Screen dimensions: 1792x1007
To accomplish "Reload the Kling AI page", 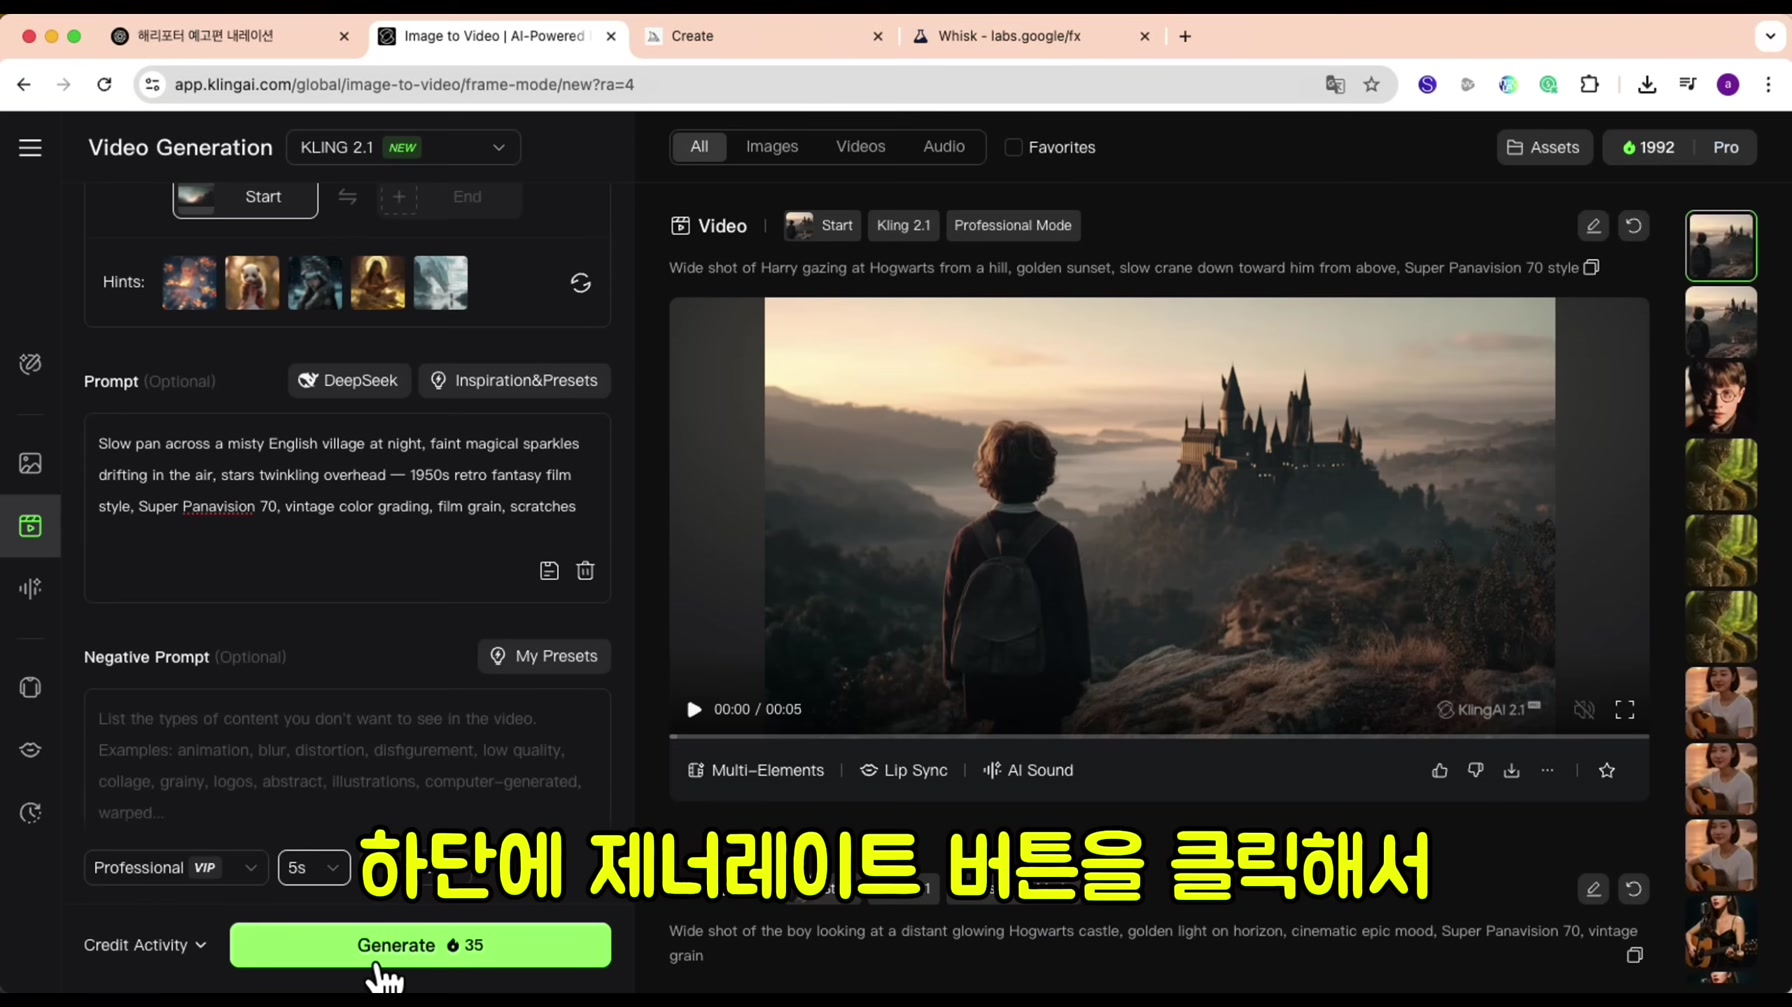I will pyautogui.click(x=104, y=85).
